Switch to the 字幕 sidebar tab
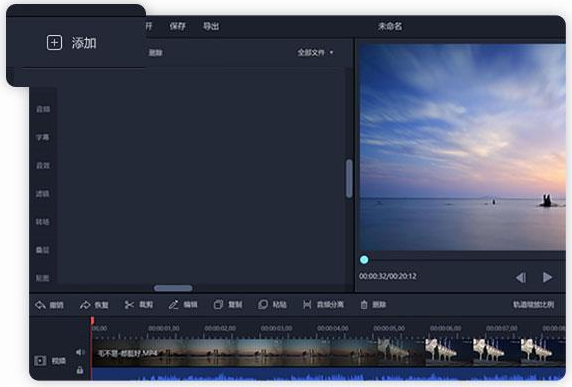 coord(43,137)
